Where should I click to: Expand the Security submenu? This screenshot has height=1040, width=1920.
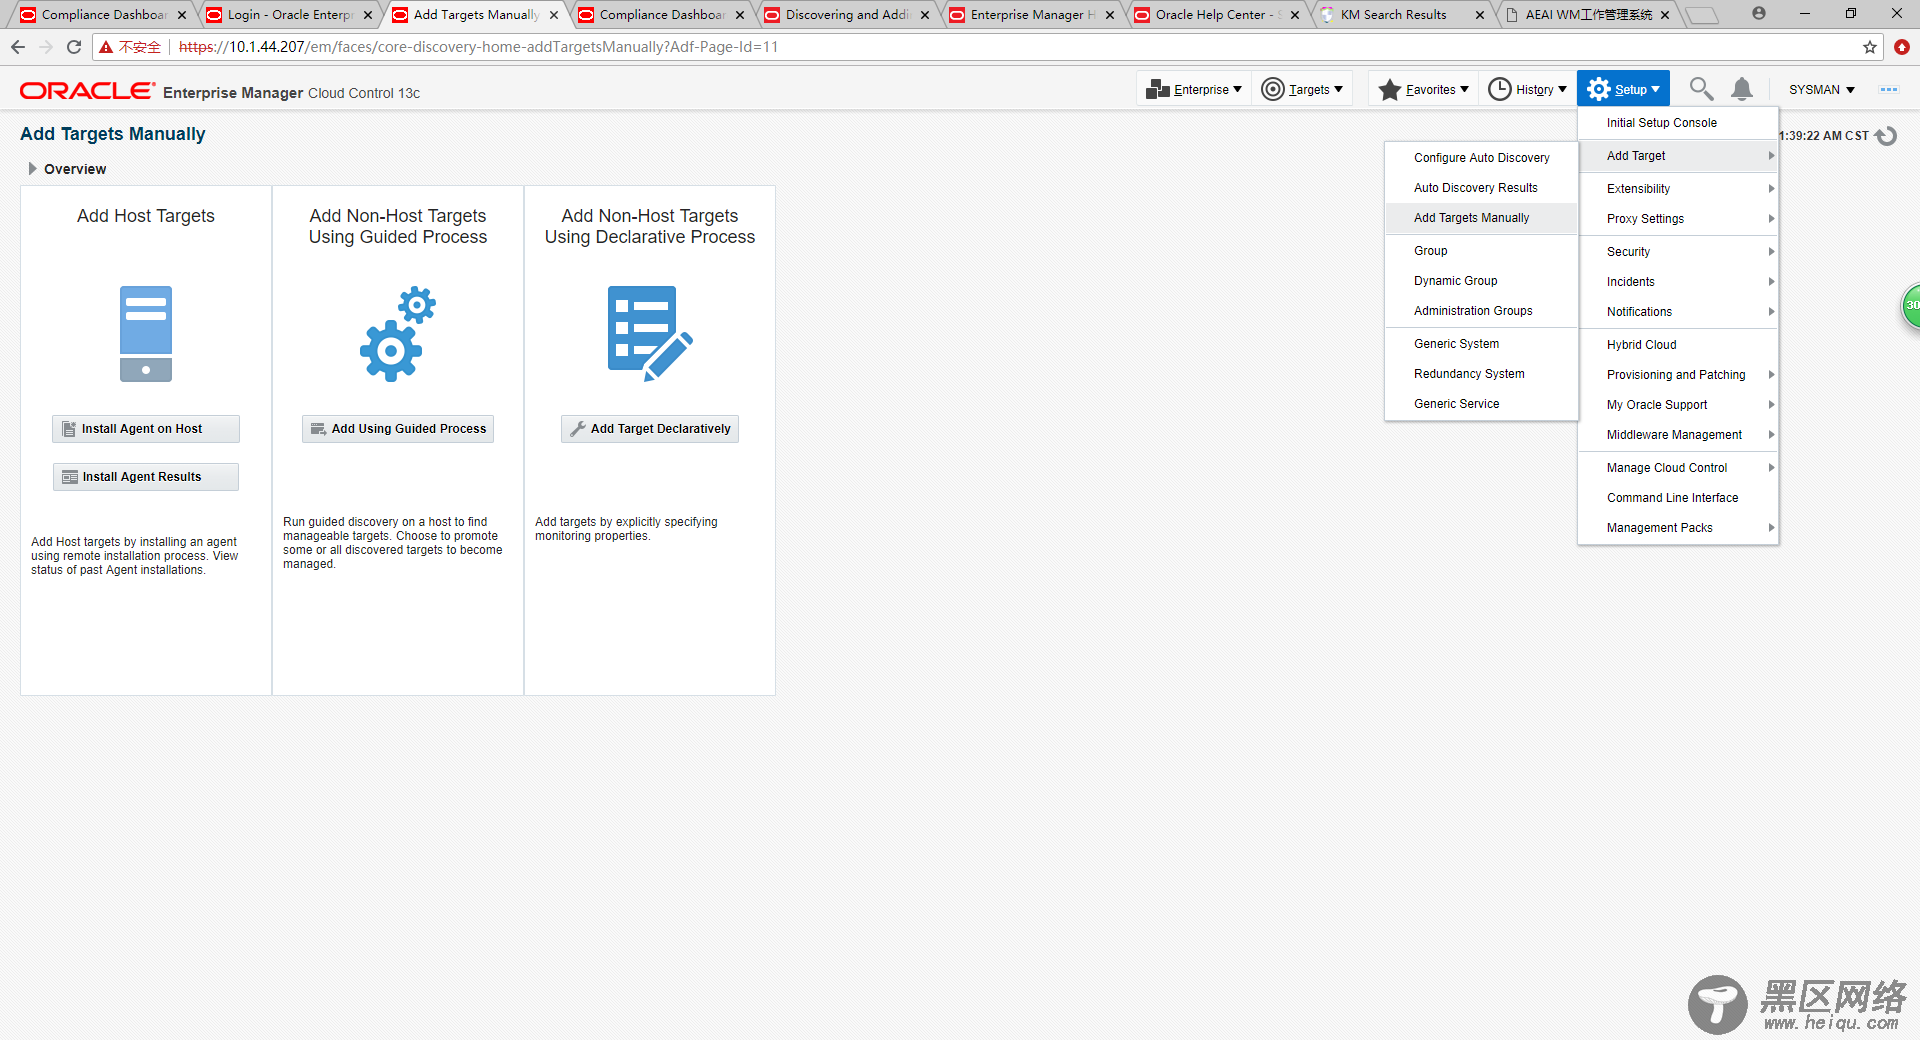pyautogui.click(x=1678, y=252)
